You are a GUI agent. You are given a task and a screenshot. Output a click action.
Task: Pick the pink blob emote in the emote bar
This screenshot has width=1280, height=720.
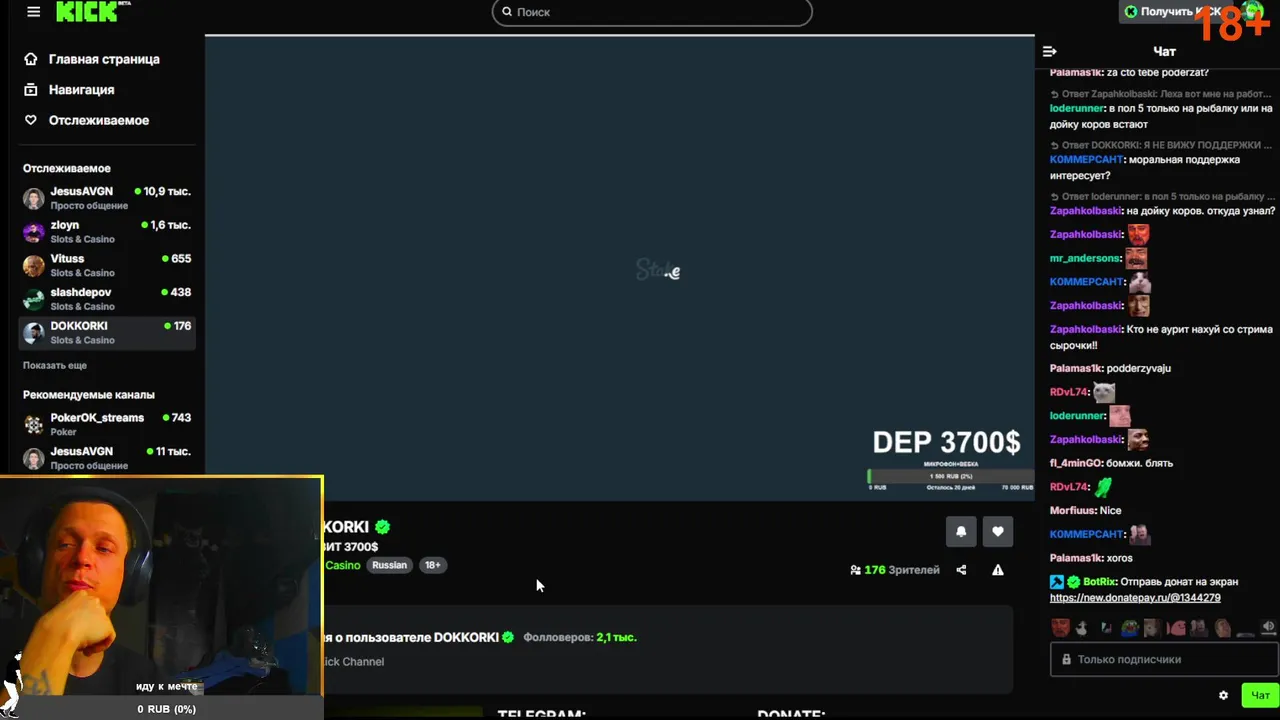click(x=1176, y=628)
